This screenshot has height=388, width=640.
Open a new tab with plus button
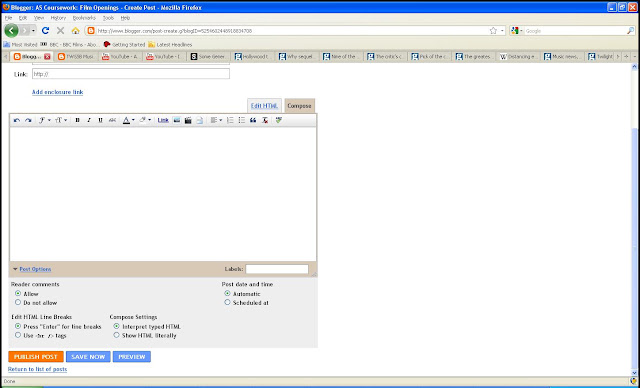pyautogui.click(x=627, y=57)
